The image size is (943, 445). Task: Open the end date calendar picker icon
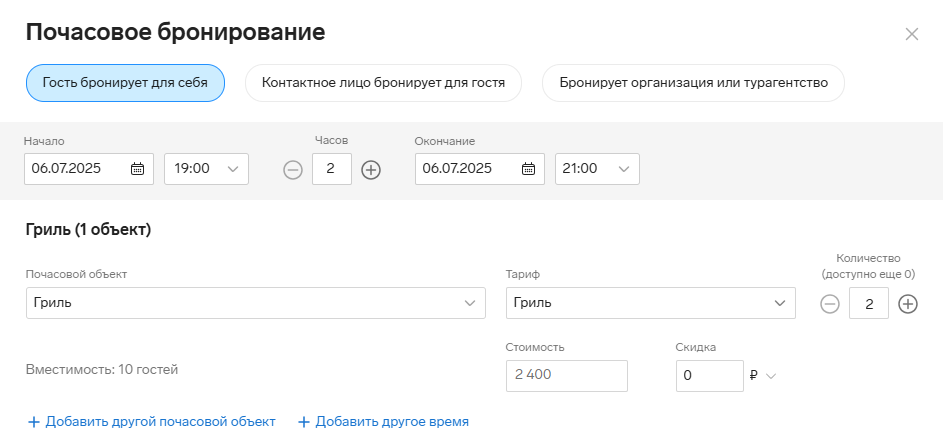point(528,169)
